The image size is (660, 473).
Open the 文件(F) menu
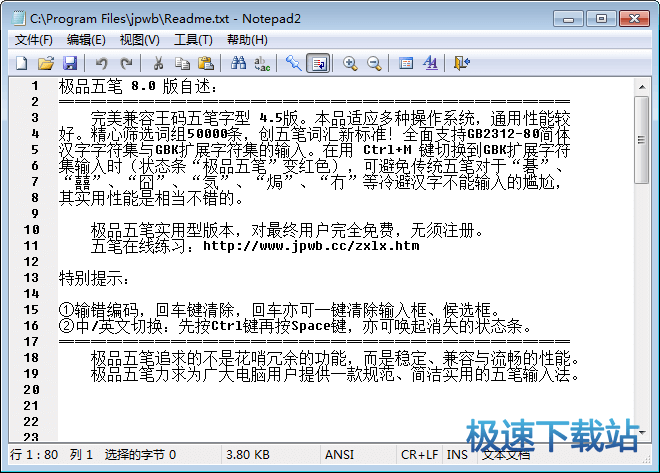[x=34, y=39]
